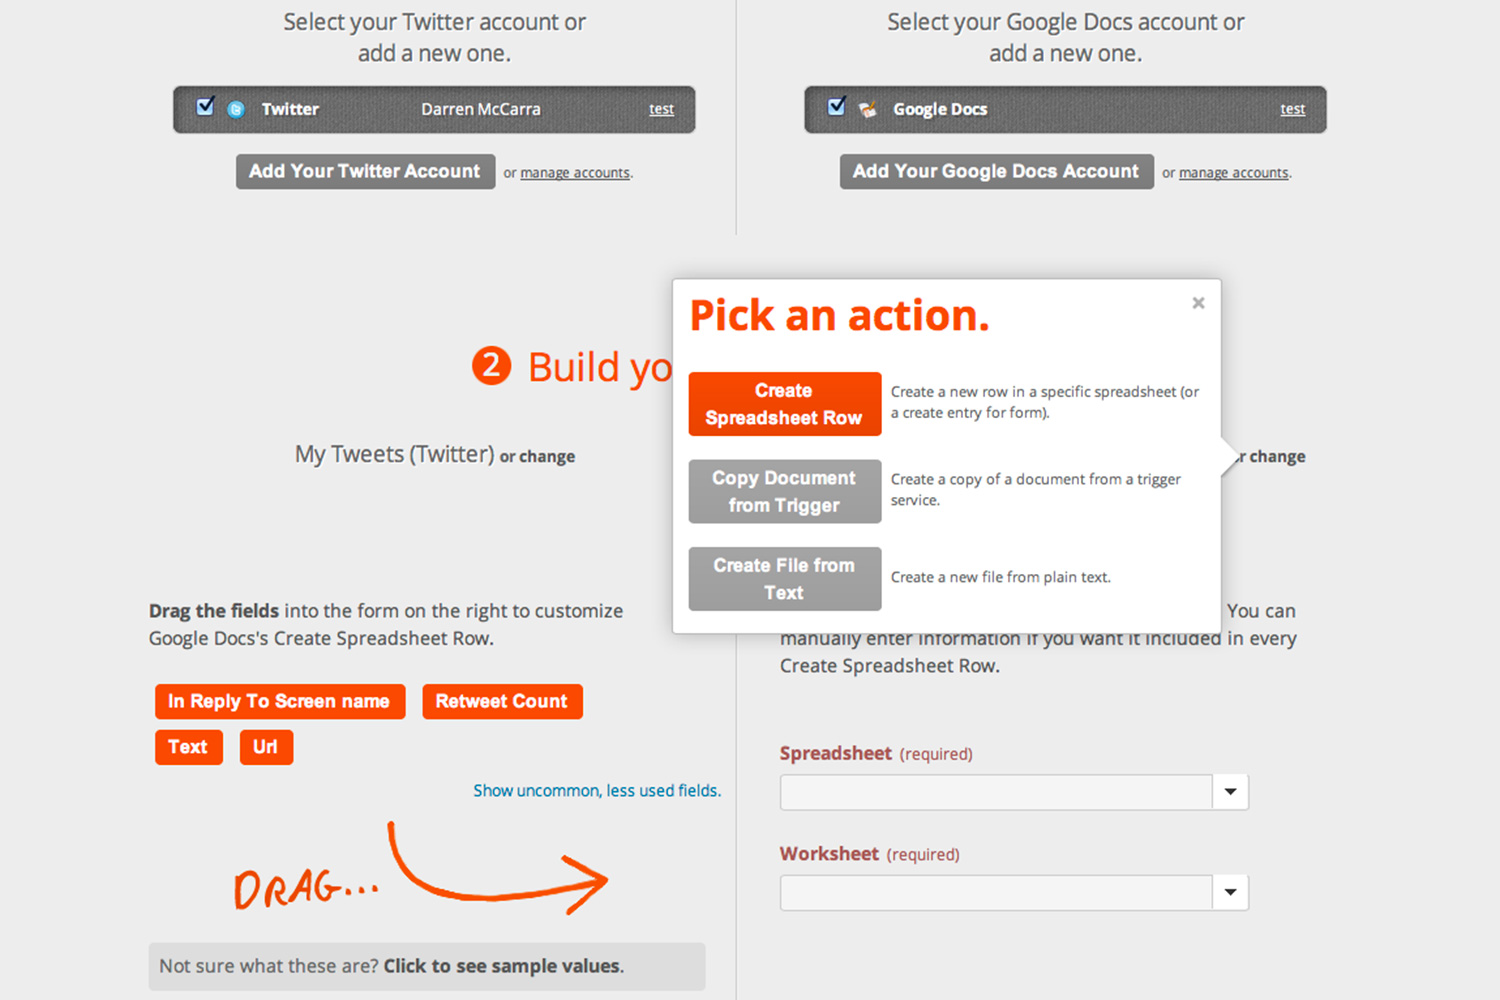
Task: Pick the Create File from Text action
Action: point(784,578)
